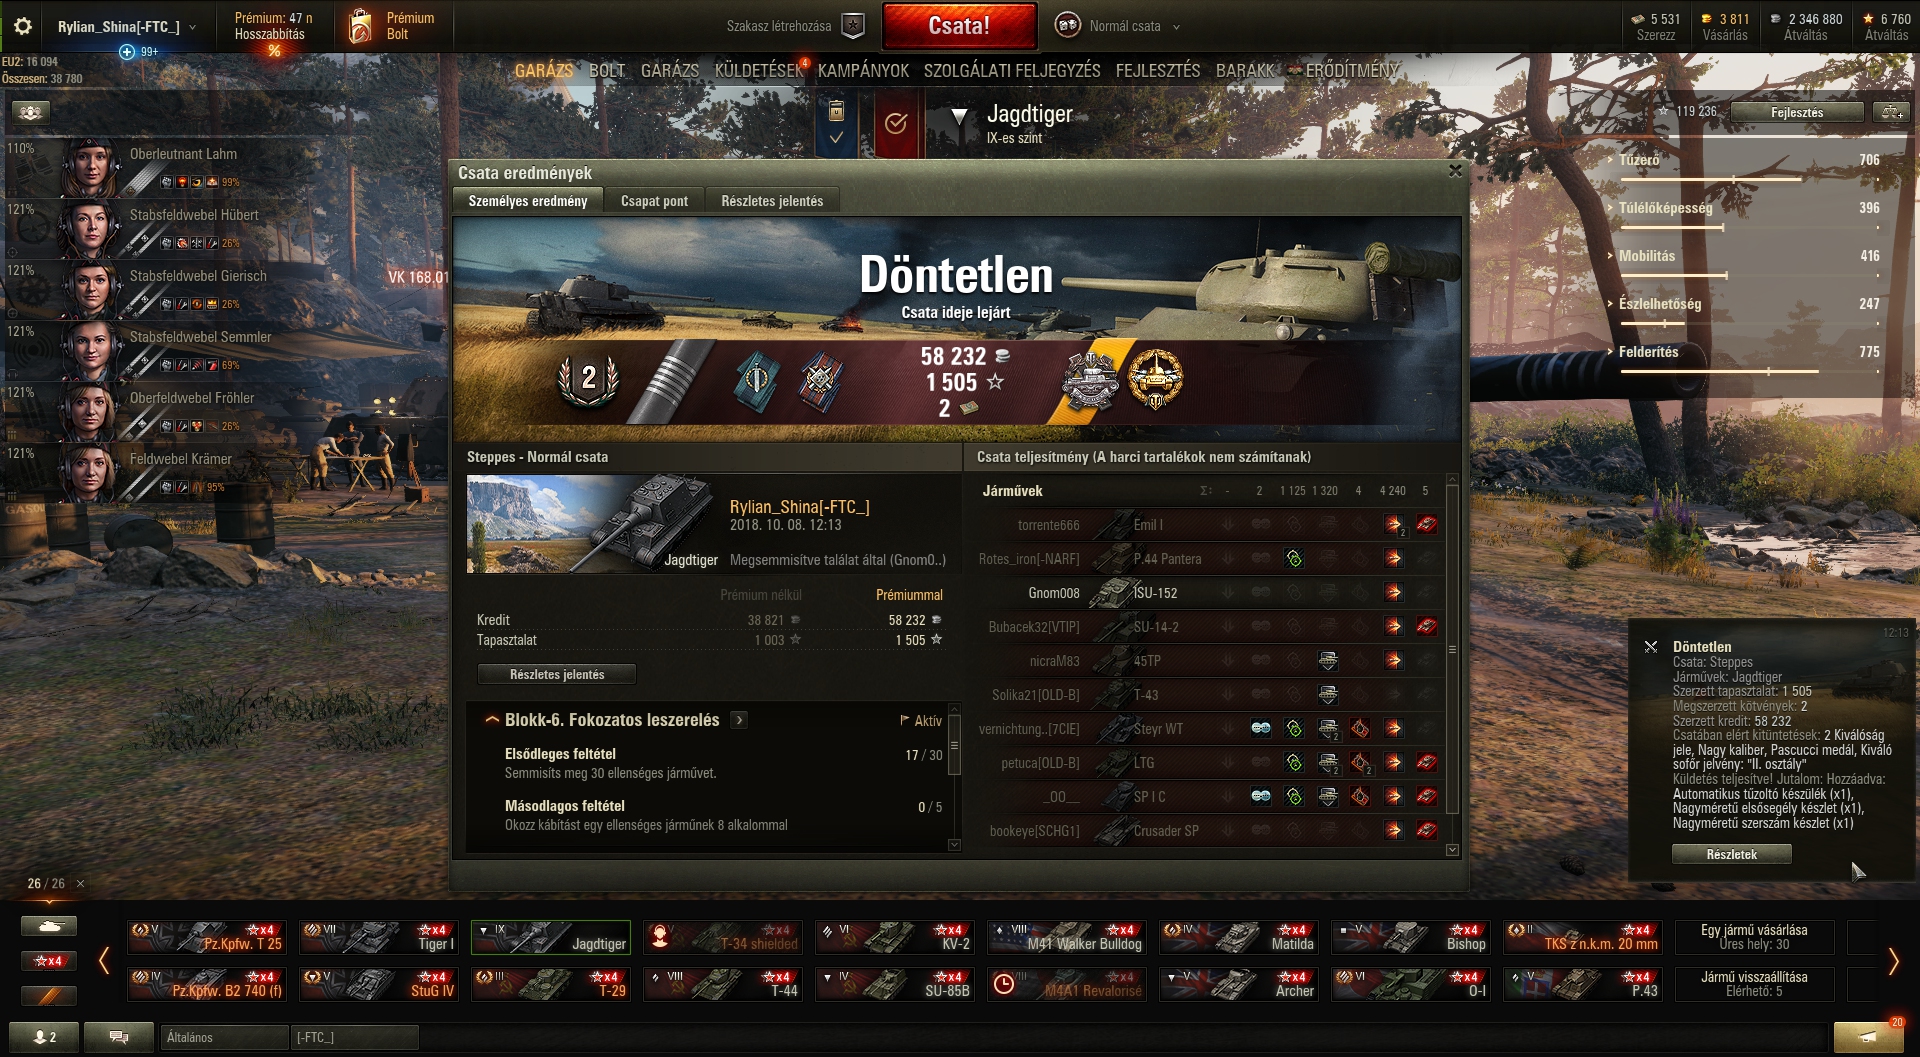Switch to the Csapat pont tab
The image size is (1920, 1057).
tap(654, 201)
